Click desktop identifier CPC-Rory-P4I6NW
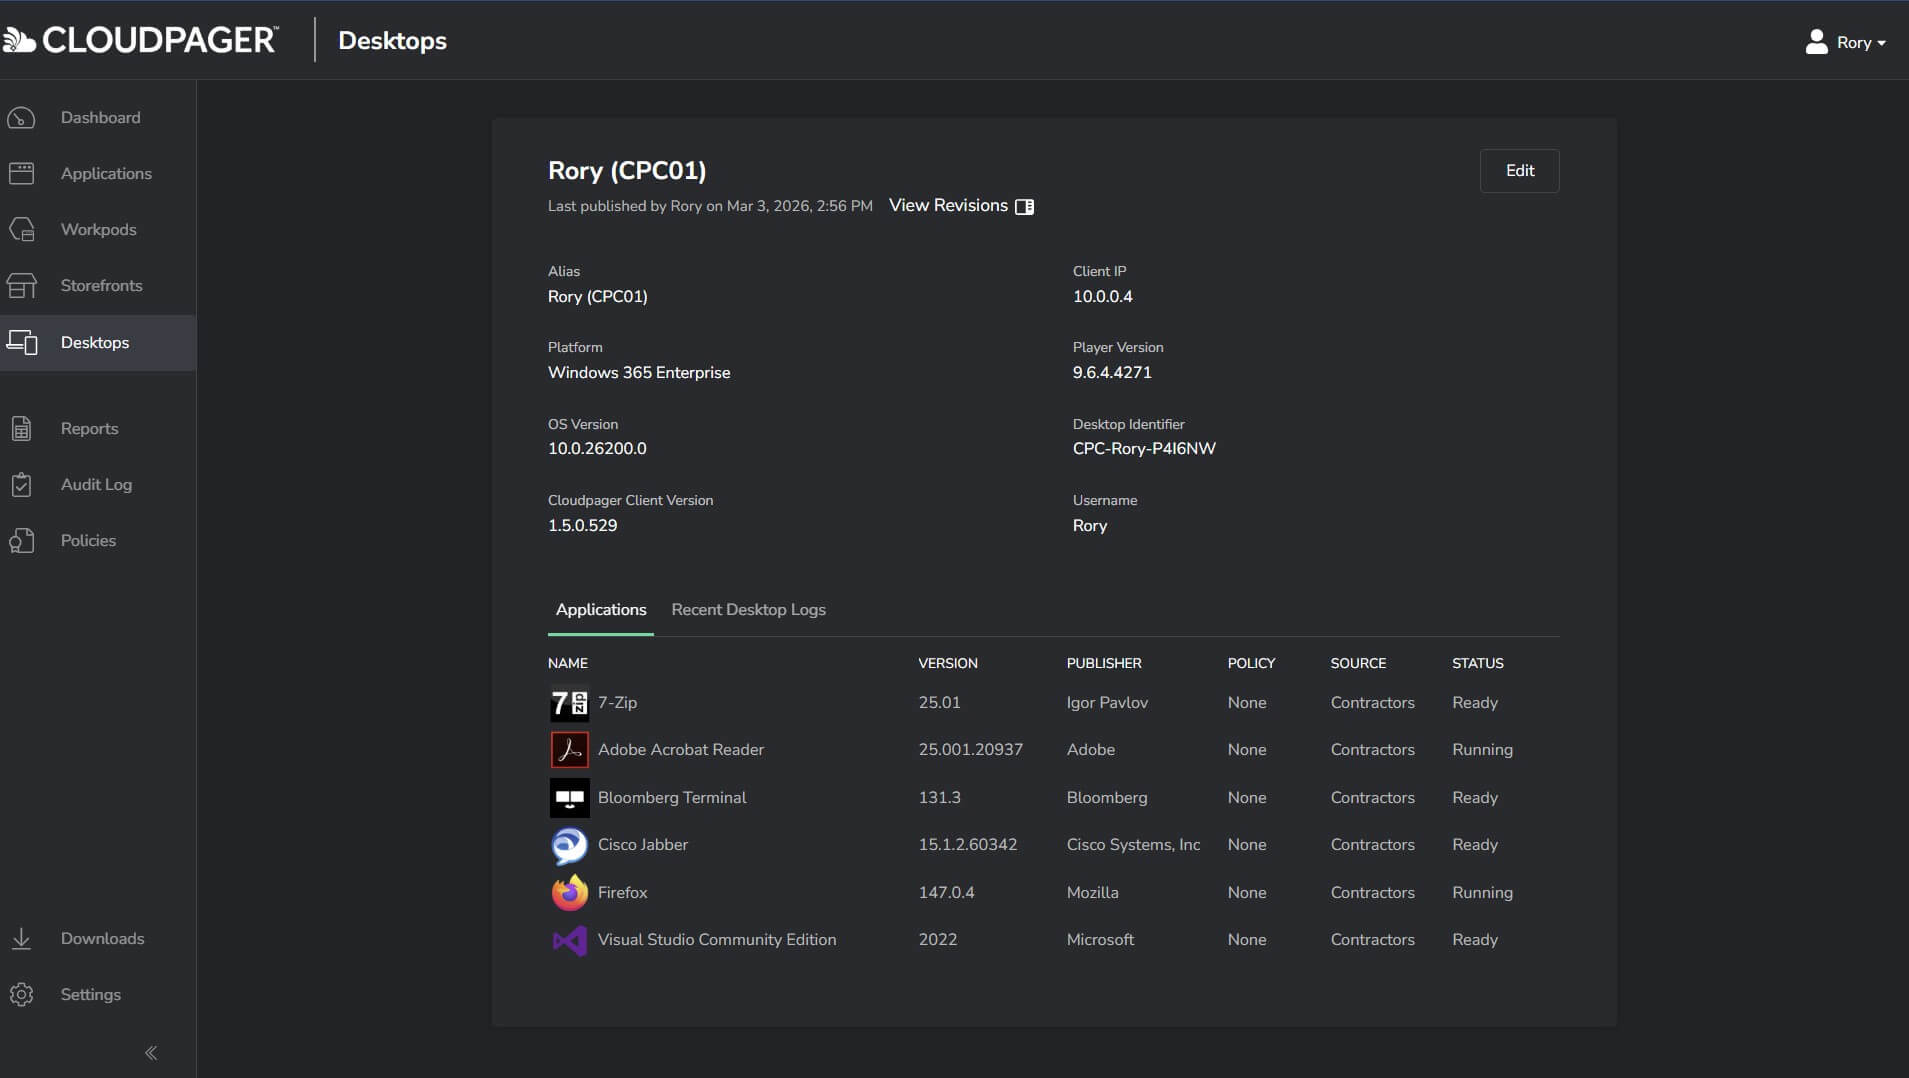 coord(1144,449)
